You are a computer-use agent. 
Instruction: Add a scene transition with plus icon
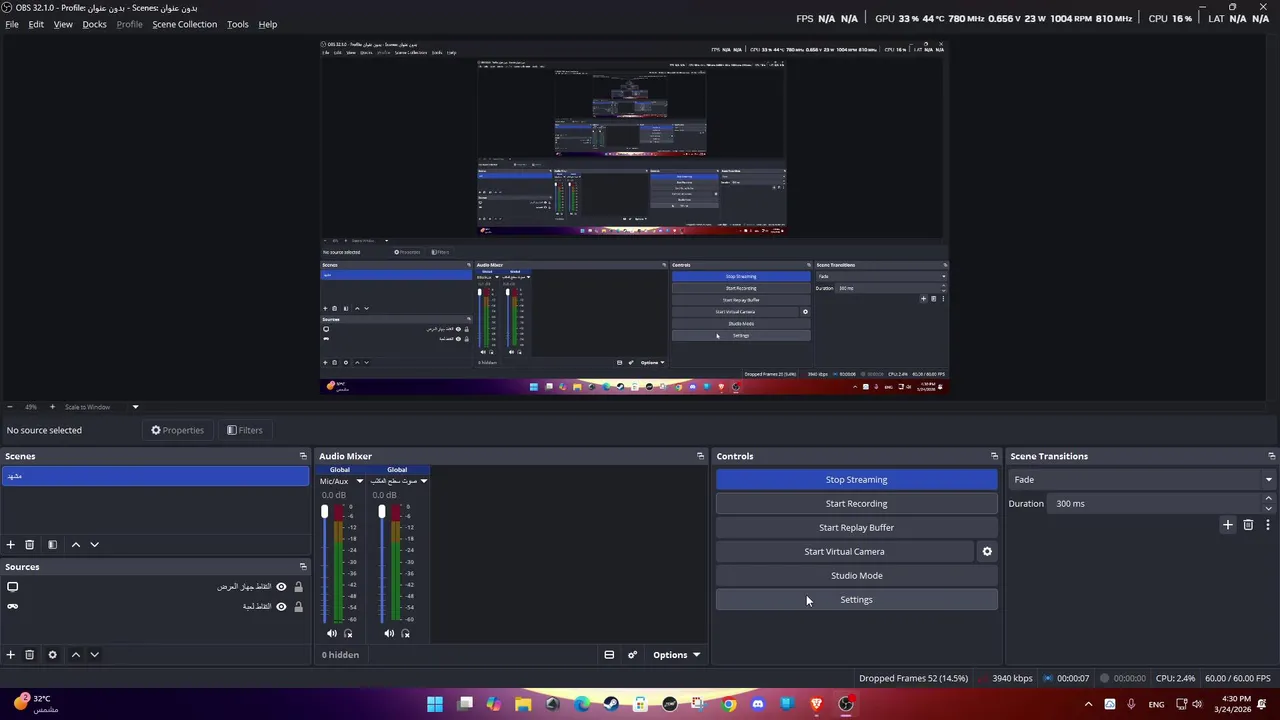click(1228, 525)
